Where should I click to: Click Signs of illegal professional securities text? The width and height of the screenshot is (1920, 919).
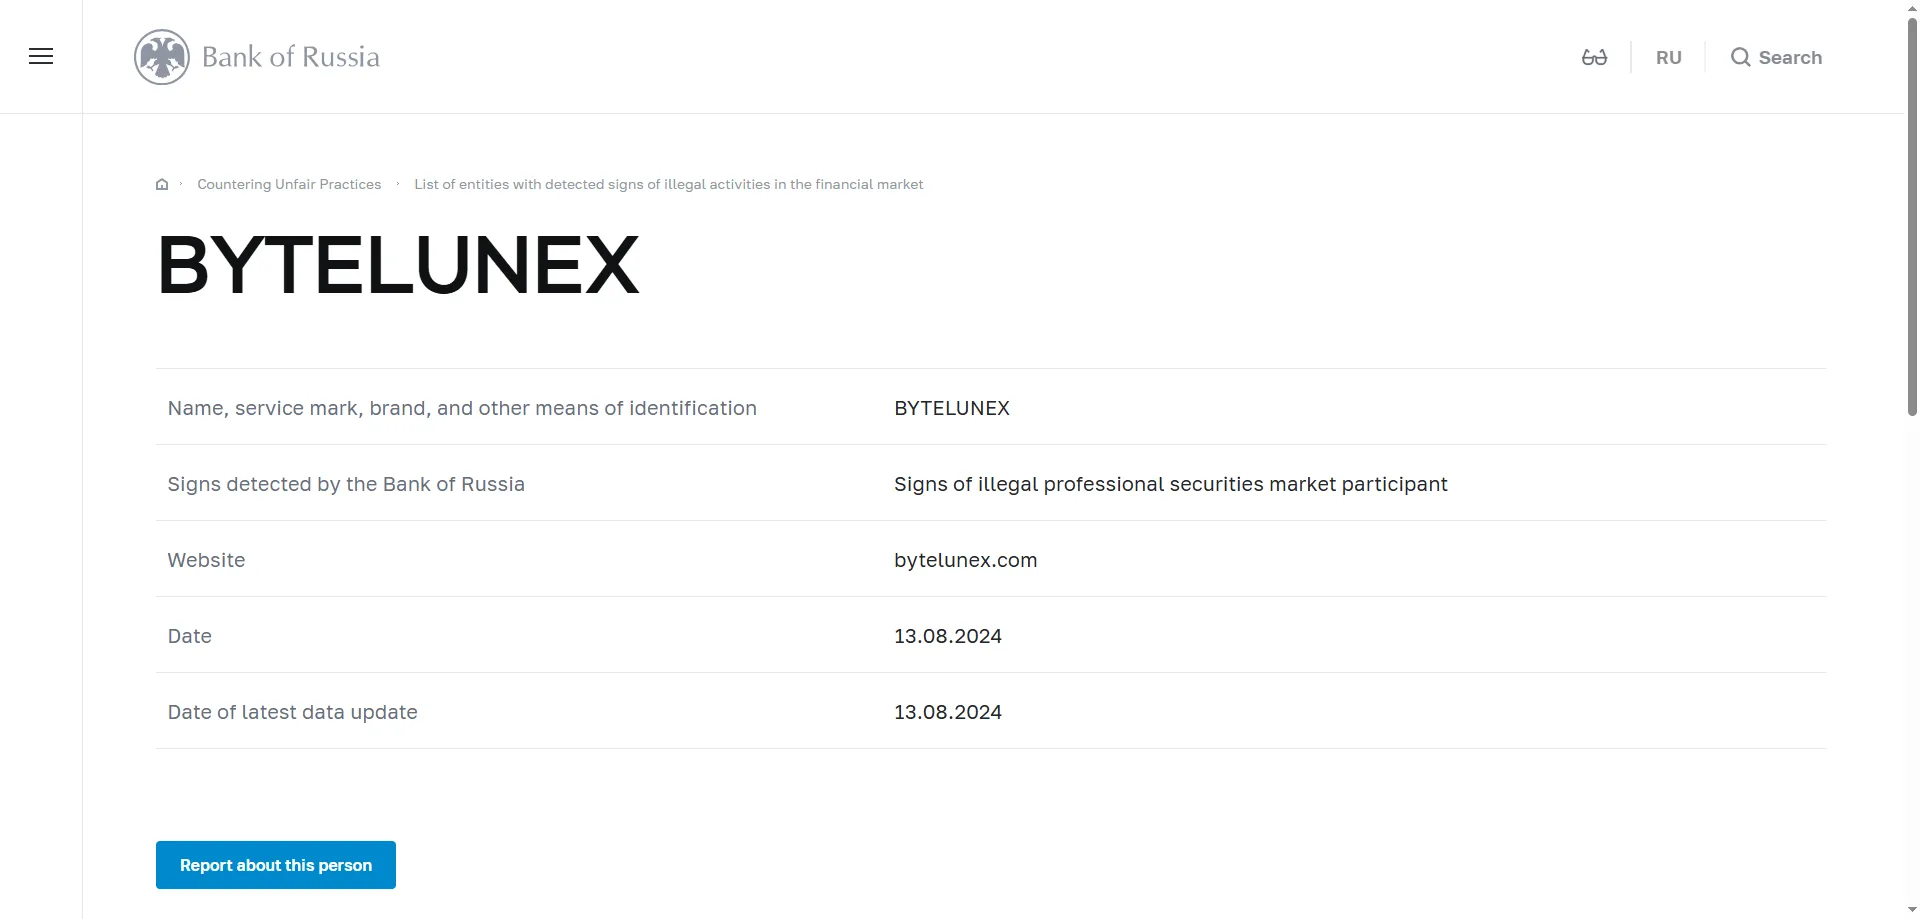point(1170,484)
